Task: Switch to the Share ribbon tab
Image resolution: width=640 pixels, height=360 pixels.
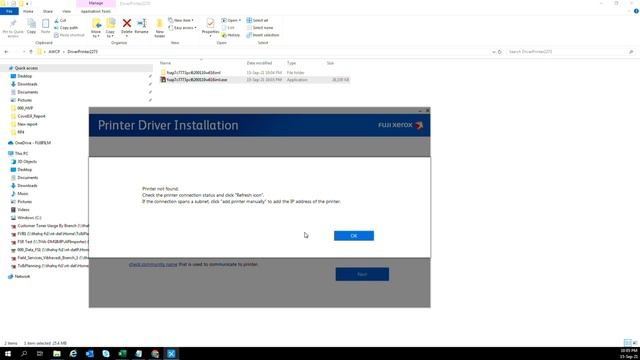Action: tap(48, 11)
